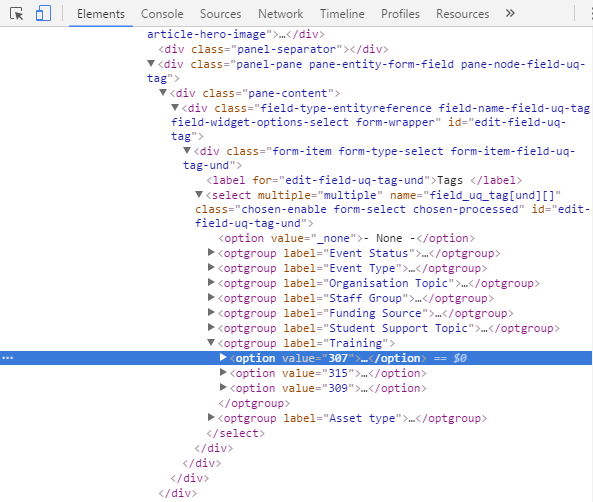Expand the Event Type optgroup
This screenshot has width=593, height=502.
click(x=211, y=267)
